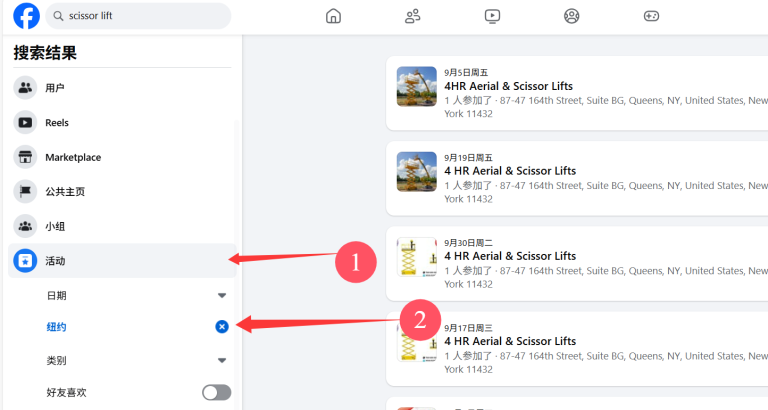Viewport: 768px width, 410px height.
Task: Open the Video (Watch) icon
Action: point(492,16)
